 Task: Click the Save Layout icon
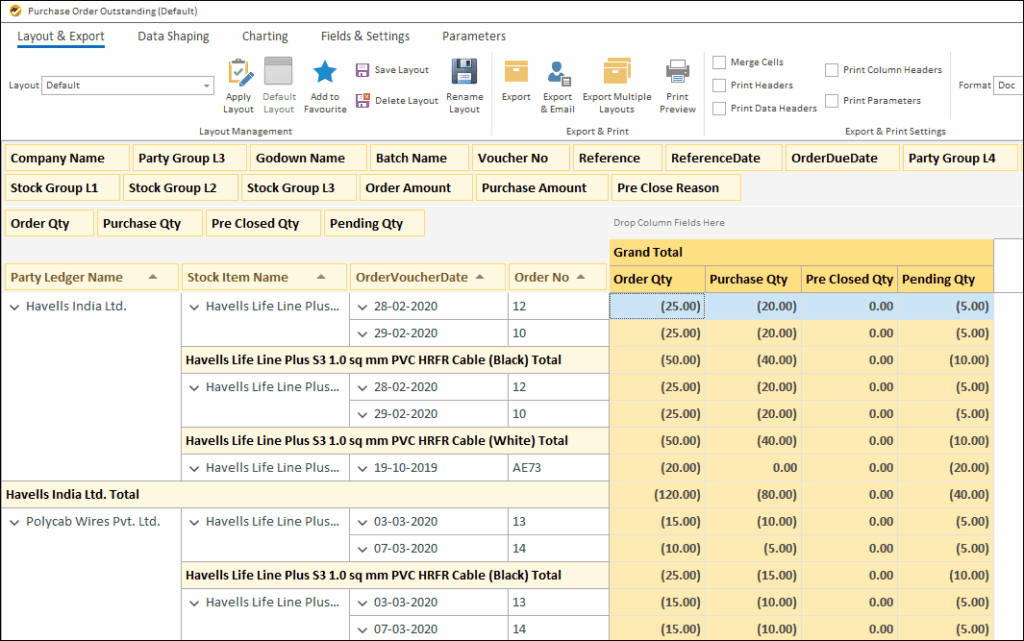click(x=389, y=69)
